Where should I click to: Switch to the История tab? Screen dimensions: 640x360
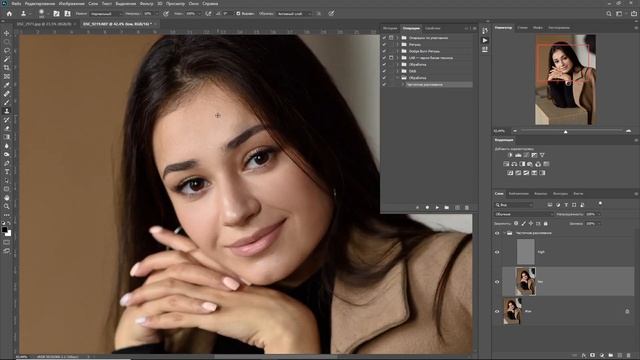(x=390, y=28)
